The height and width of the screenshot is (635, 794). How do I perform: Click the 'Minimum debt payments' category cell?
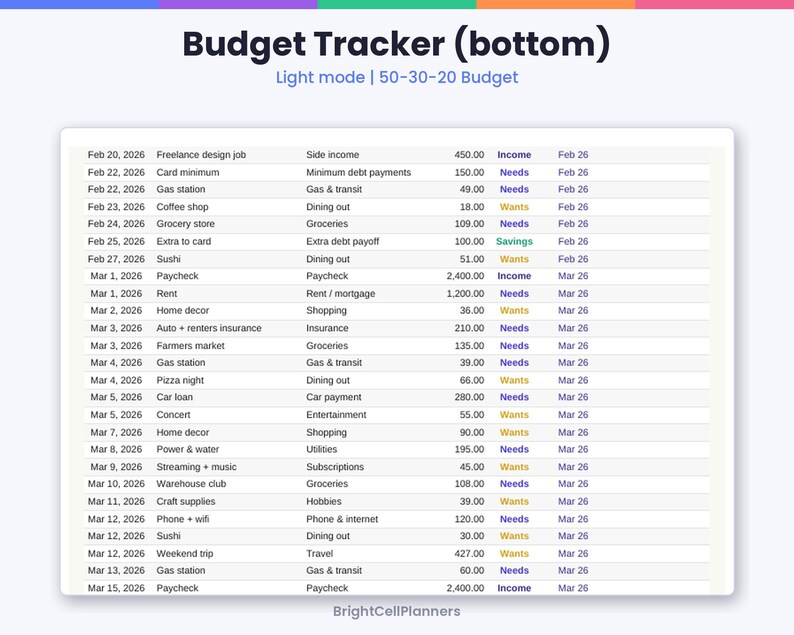click(359, 172)
